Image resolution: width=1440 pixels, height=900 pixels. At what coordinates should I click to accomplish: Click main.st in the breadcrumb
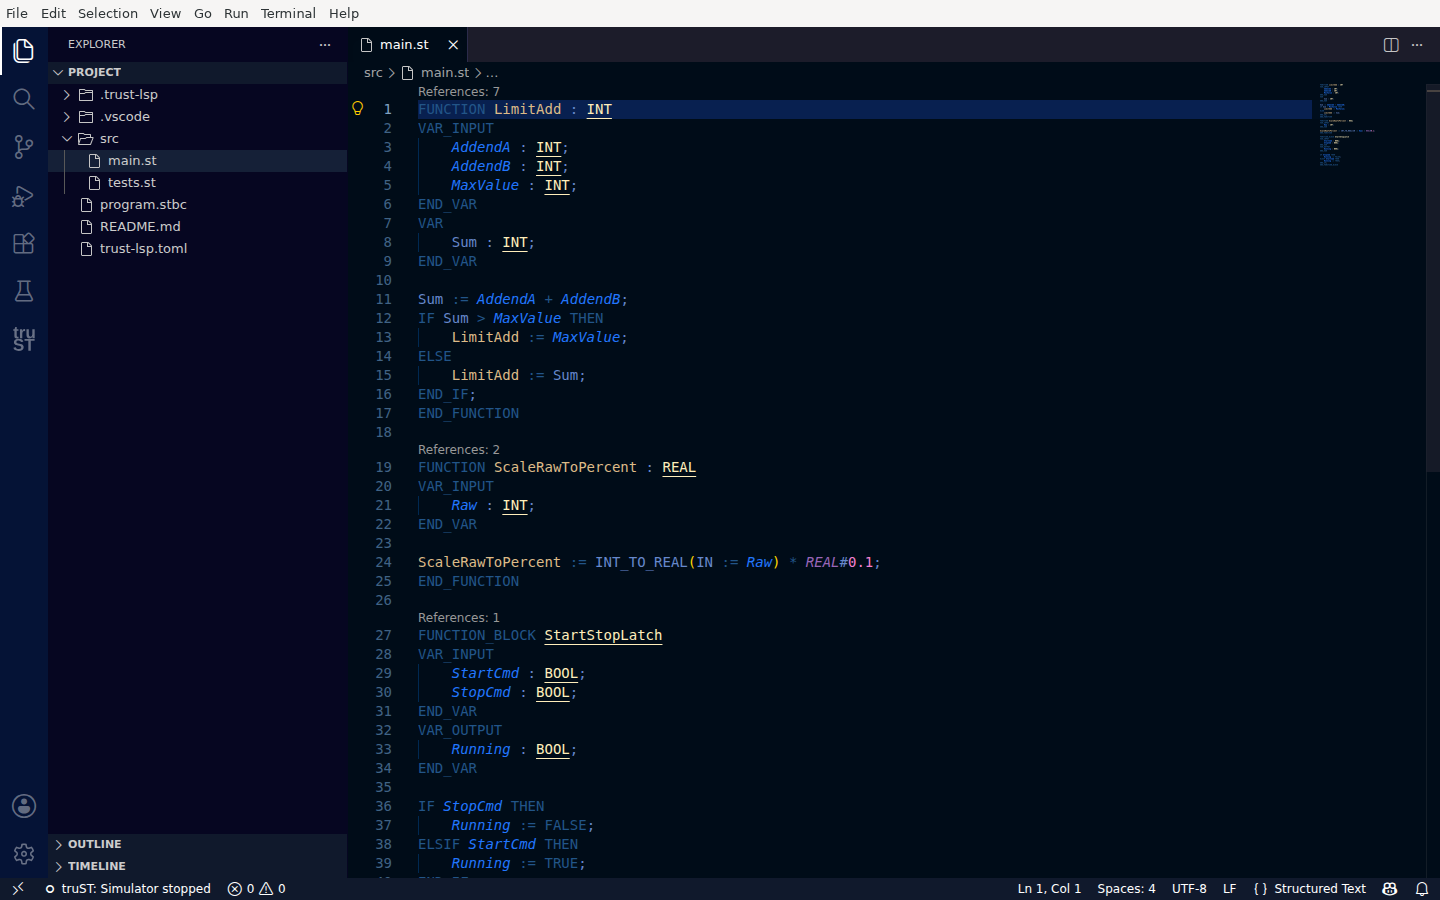pyautogui.click(x=445, y=72)
